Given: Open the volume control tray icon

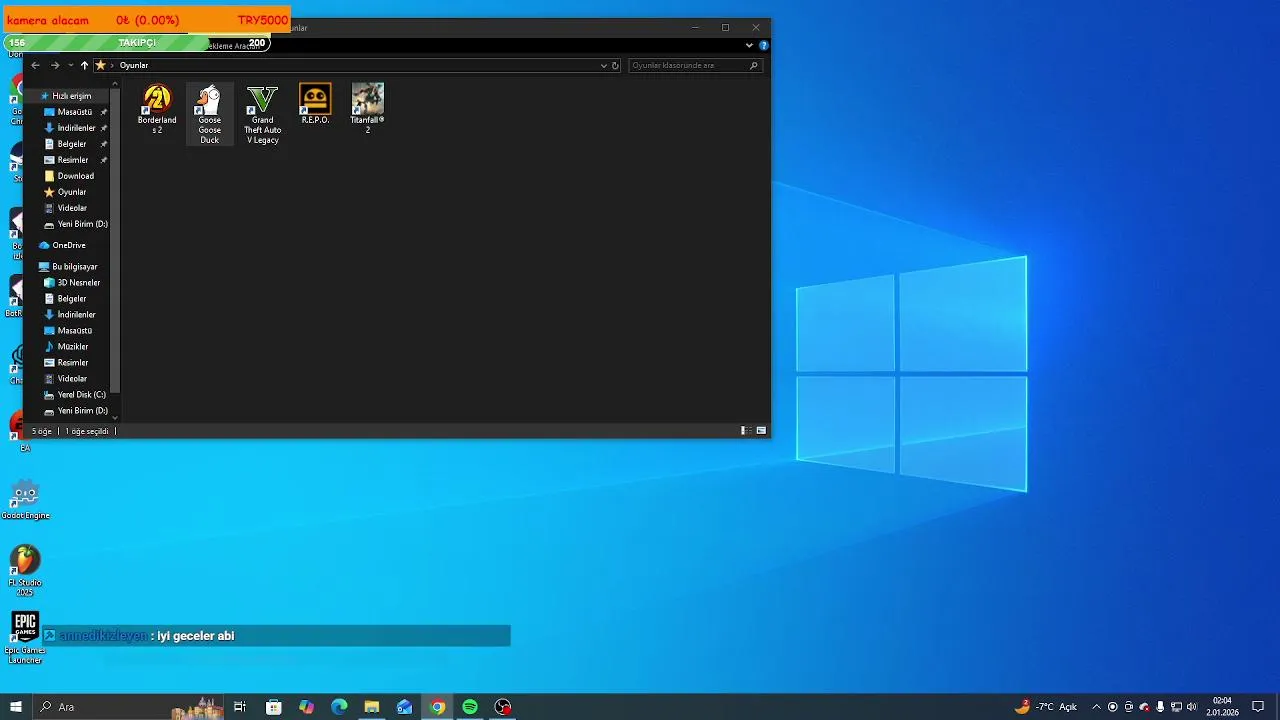Looking at the screenshot, I should pyautogui.click(x=1192, y=707).
